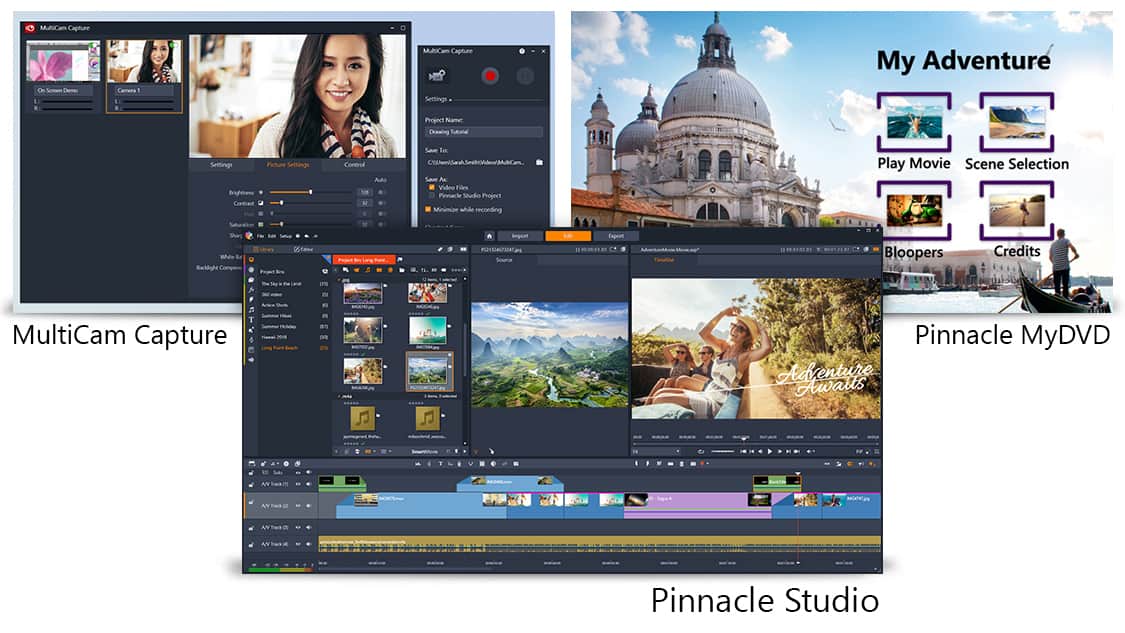The image size is (1125, 633).
Task: Open the effects (fx) library category
Action: (x=251, y=289)
